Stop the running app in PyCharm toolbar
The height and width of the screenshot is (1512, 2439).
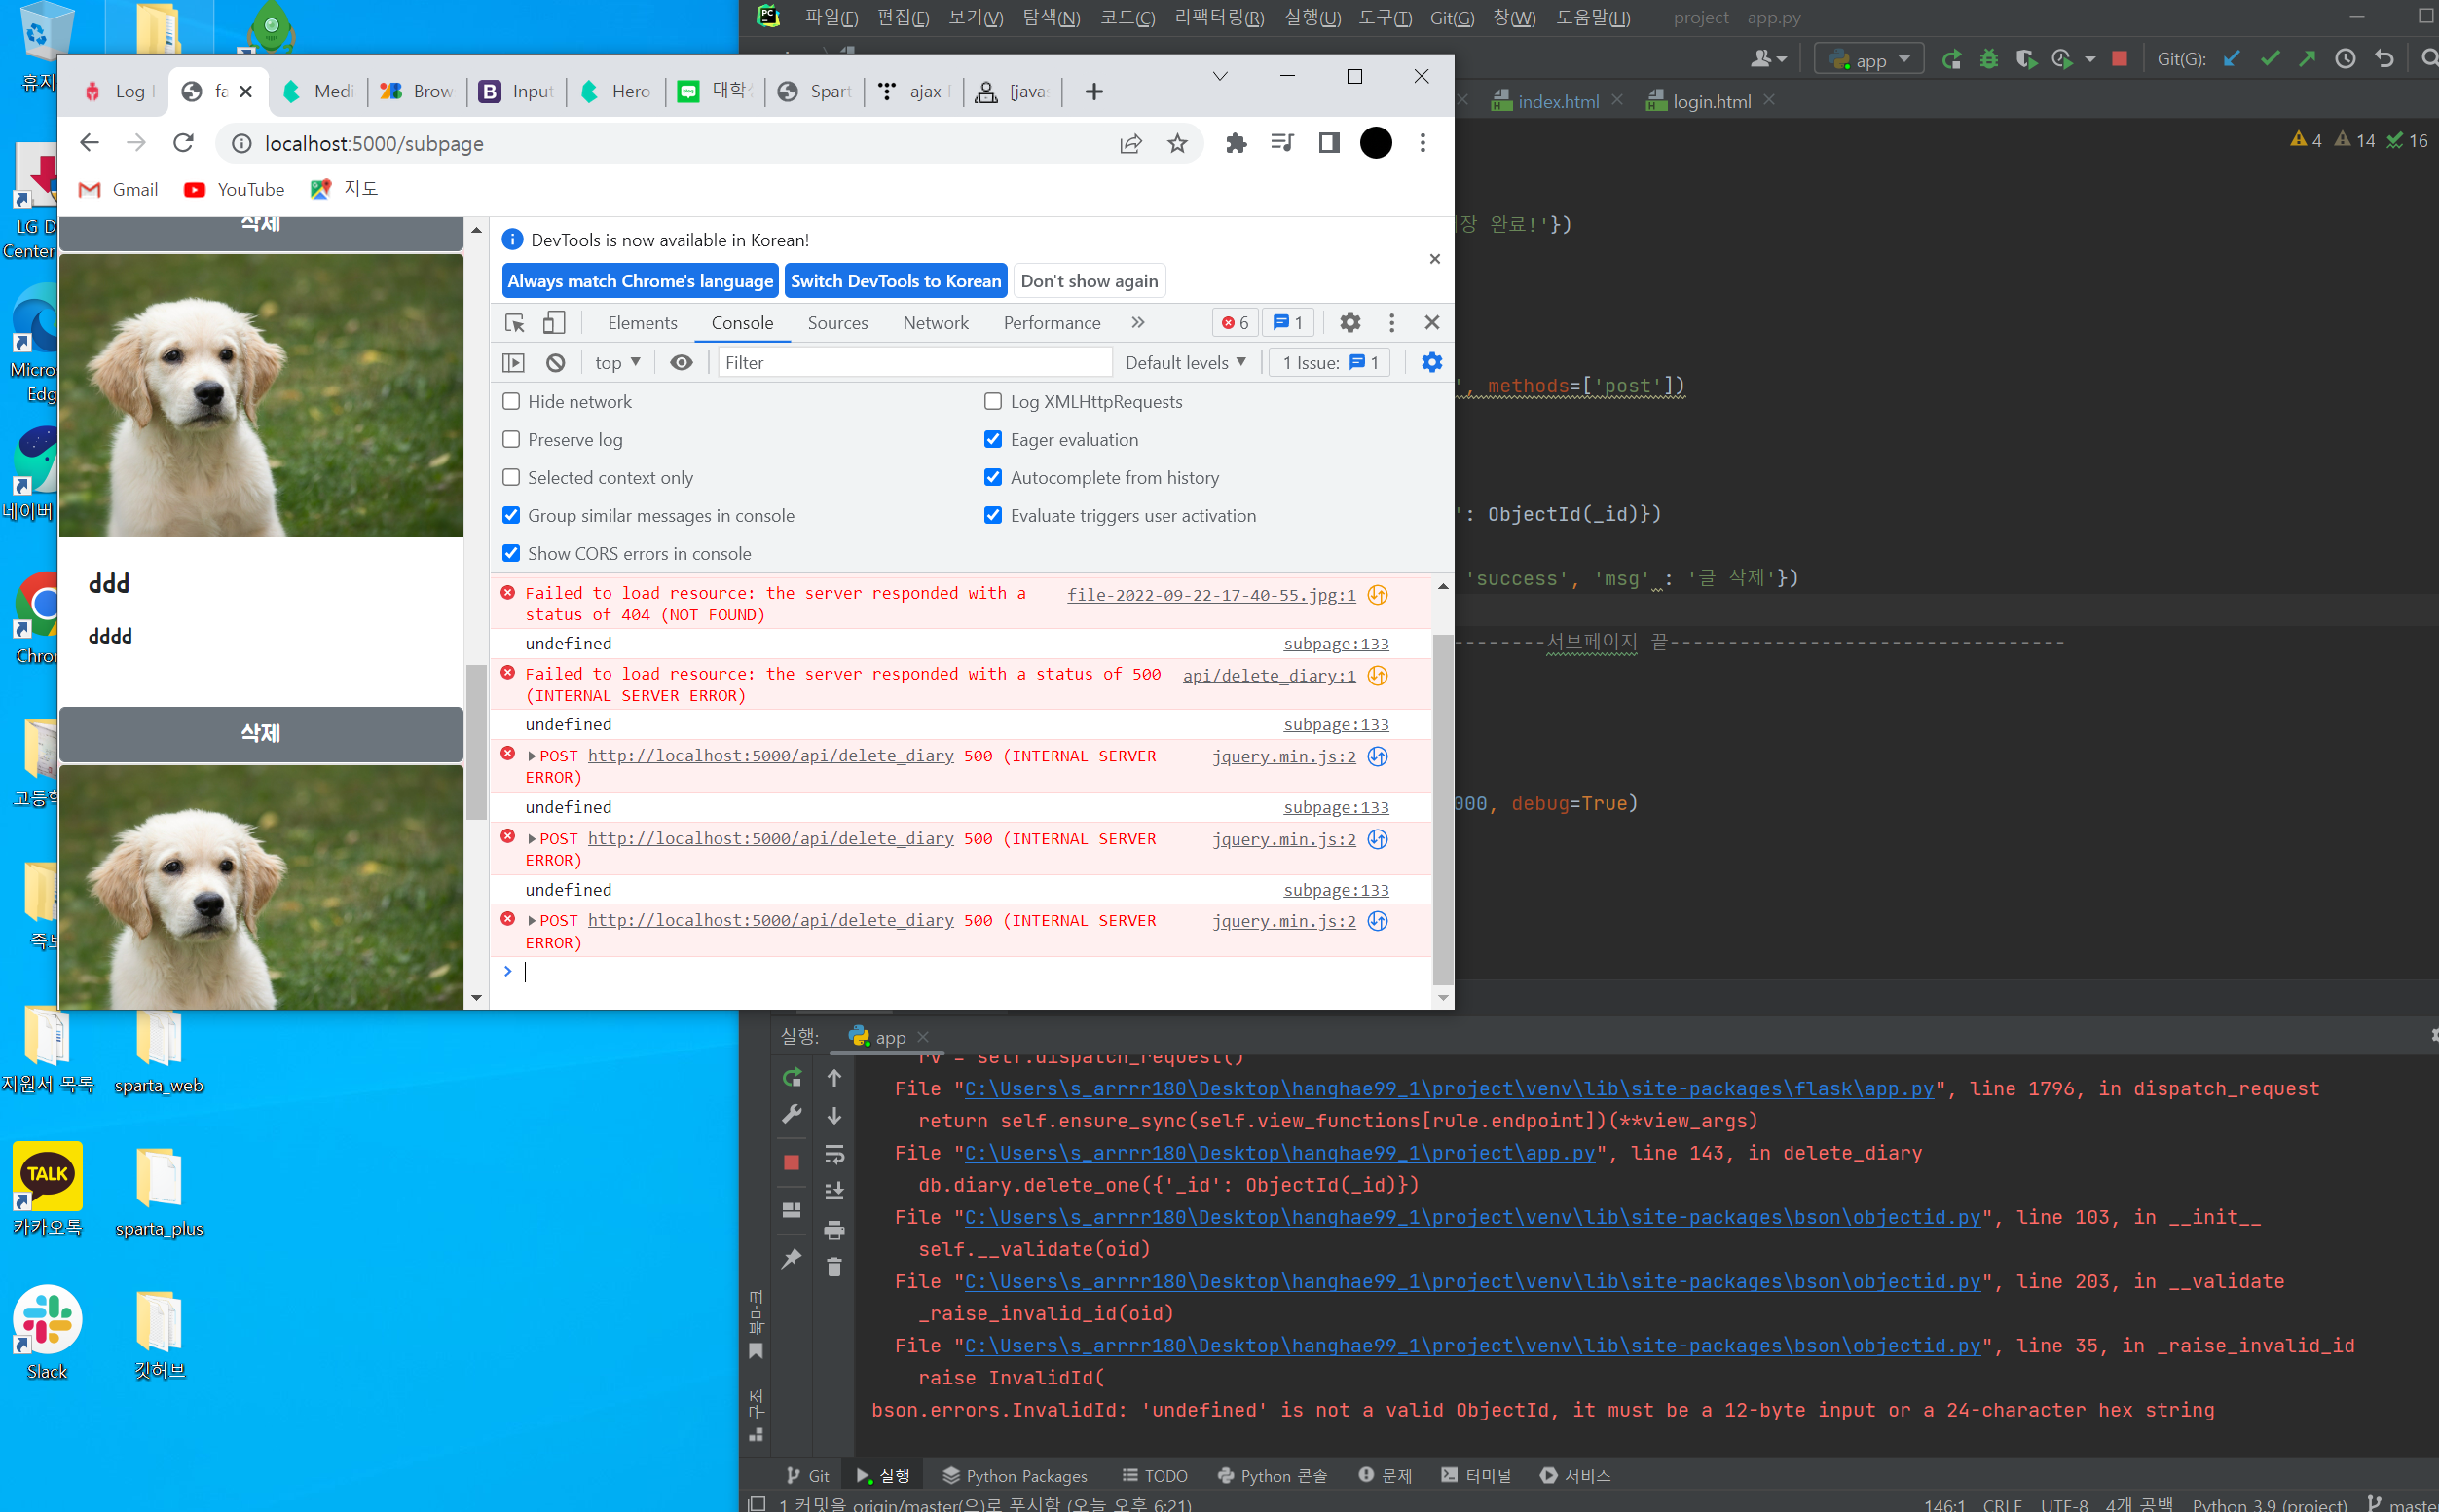pyautogui.click(x=2118, y=59)
